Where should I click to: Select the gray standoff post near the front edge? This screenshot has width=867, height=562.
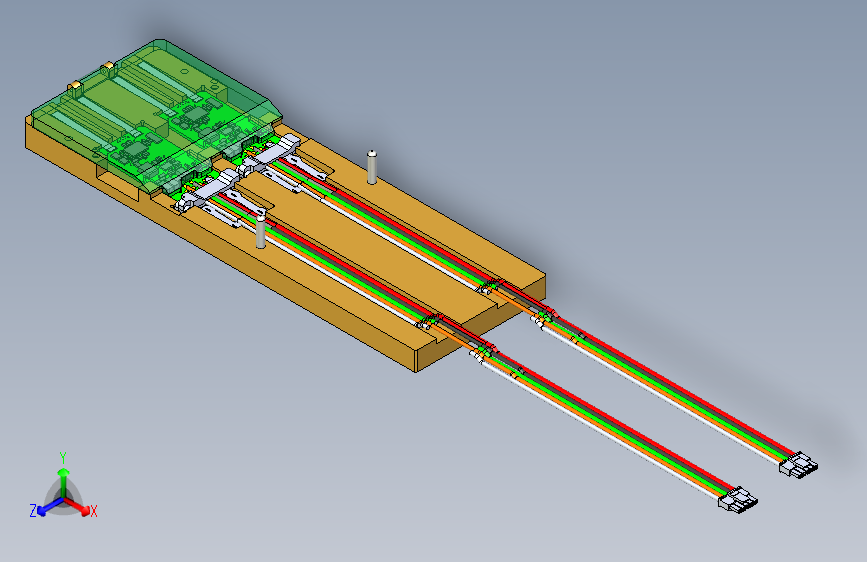click(x=261, y=231)
